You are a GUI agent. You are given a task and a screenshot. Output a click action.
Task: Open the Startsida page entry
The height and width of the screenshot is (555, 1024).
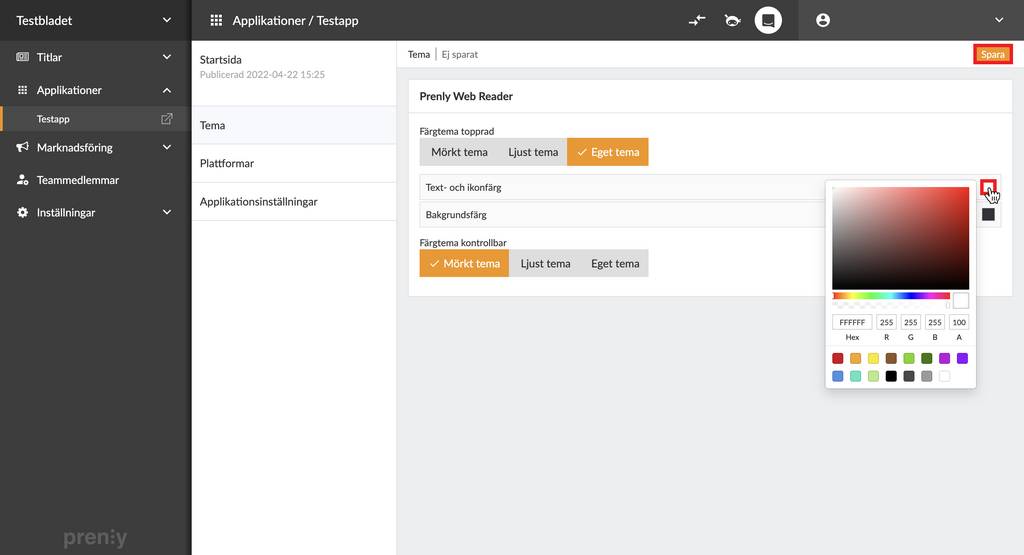click(x=294, y=73)
